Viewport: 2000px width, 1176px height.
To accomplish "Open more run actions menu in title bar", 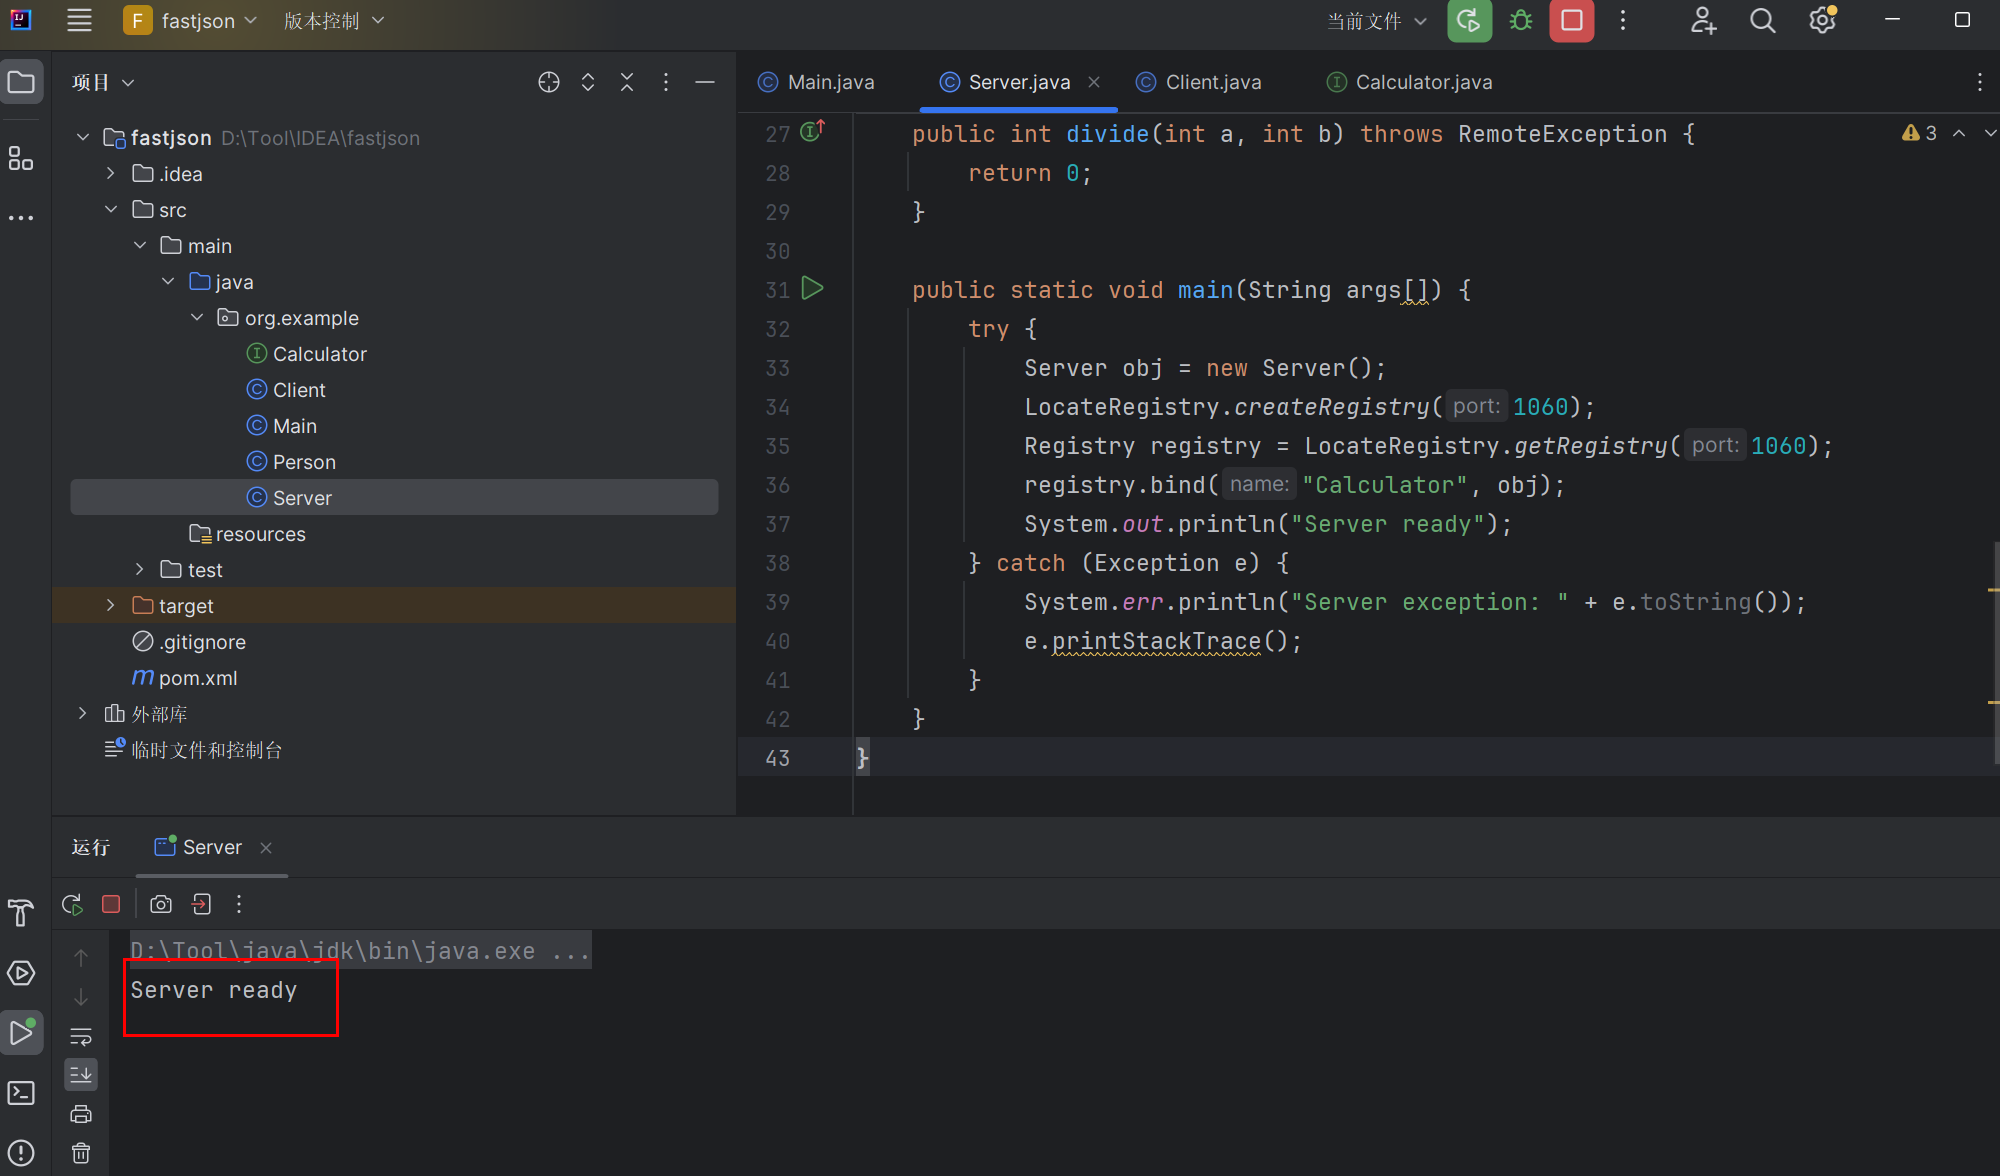I will [x=1623, y=20].
